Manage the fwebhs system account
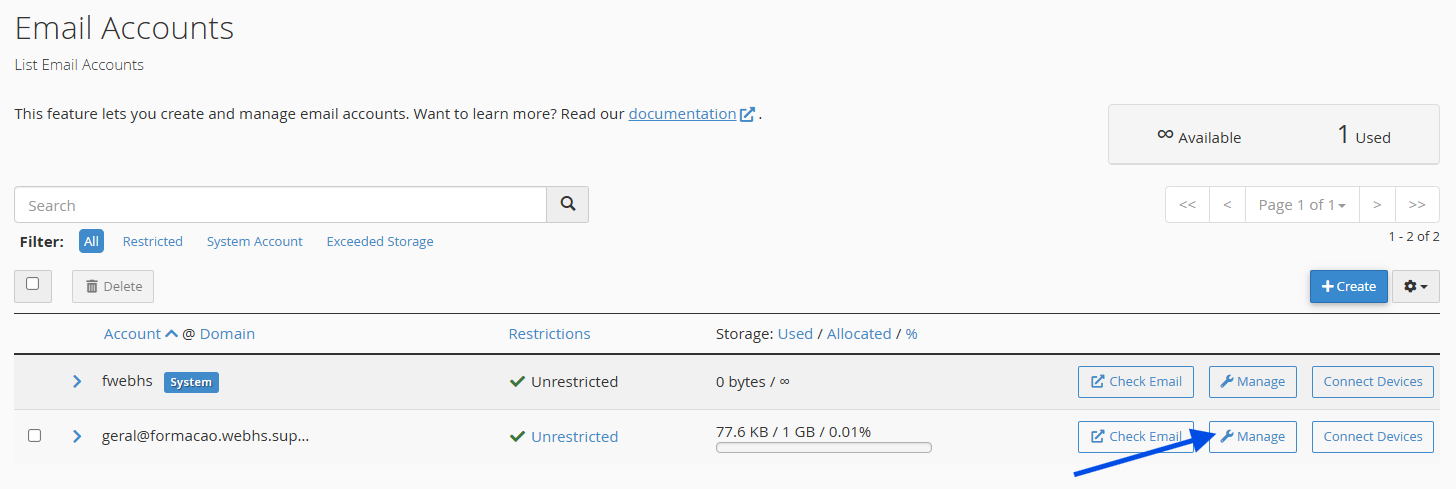The width and height of the screenshot is (1456, 489). [x=1252, y=381]
